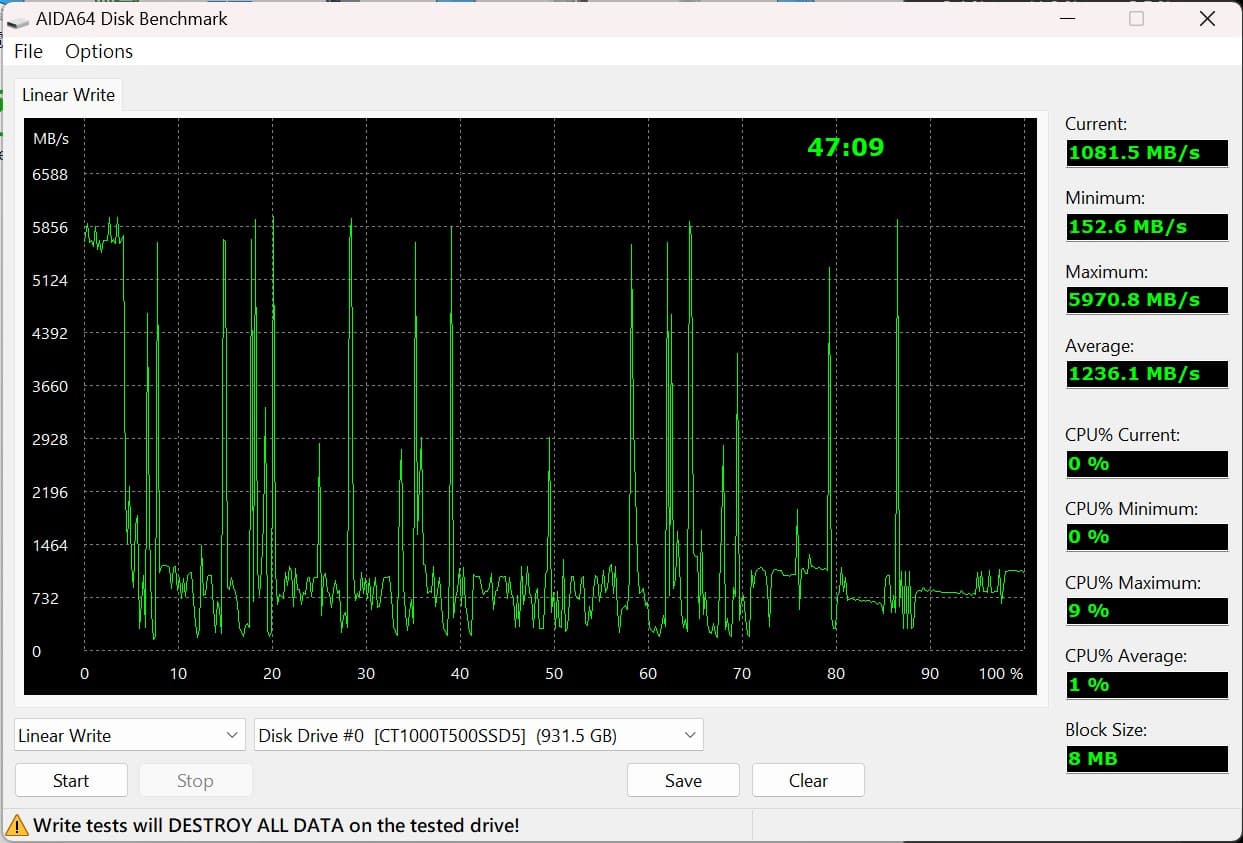The image size is (1243, 843).
Task: Maximize the AIDA64 Disk Benchmark window
Action: click(x=1136, y=18)
